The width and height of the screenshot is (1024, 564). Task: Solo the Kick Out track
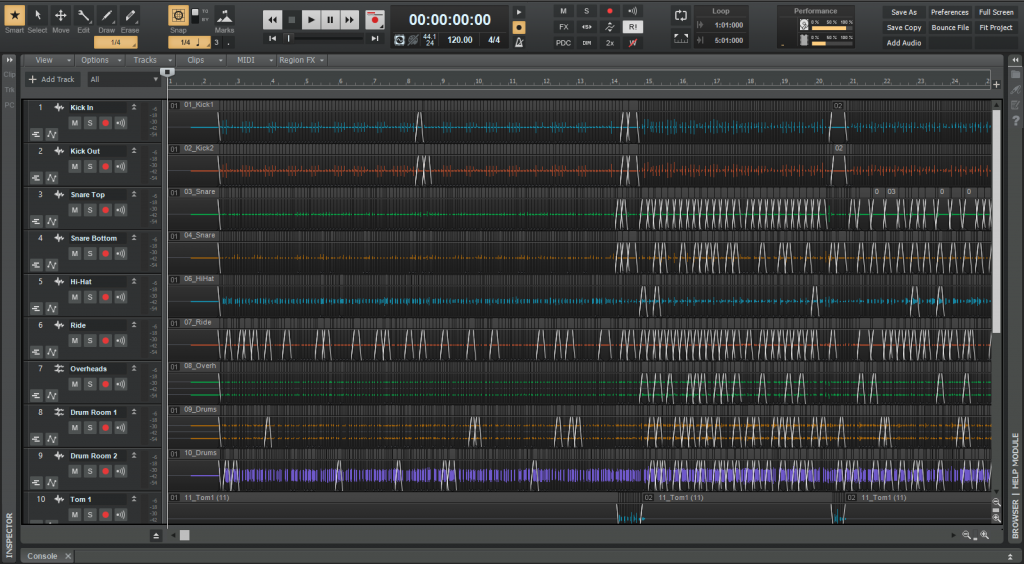(x=90, y=166)
